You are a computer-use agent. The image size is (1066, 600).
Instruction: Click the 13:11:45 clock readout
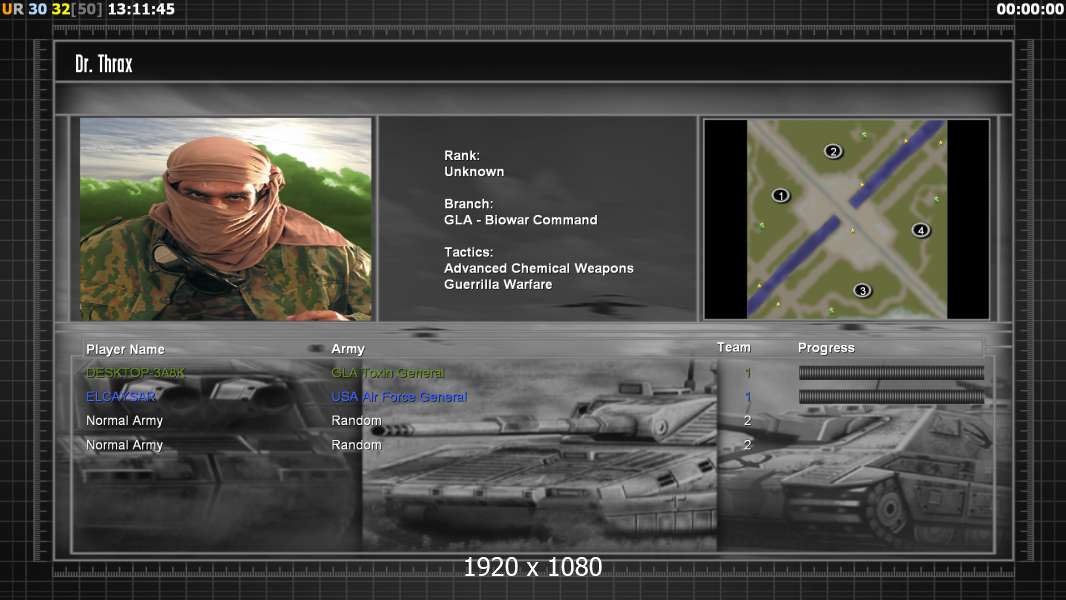click(x=141, y=9)
